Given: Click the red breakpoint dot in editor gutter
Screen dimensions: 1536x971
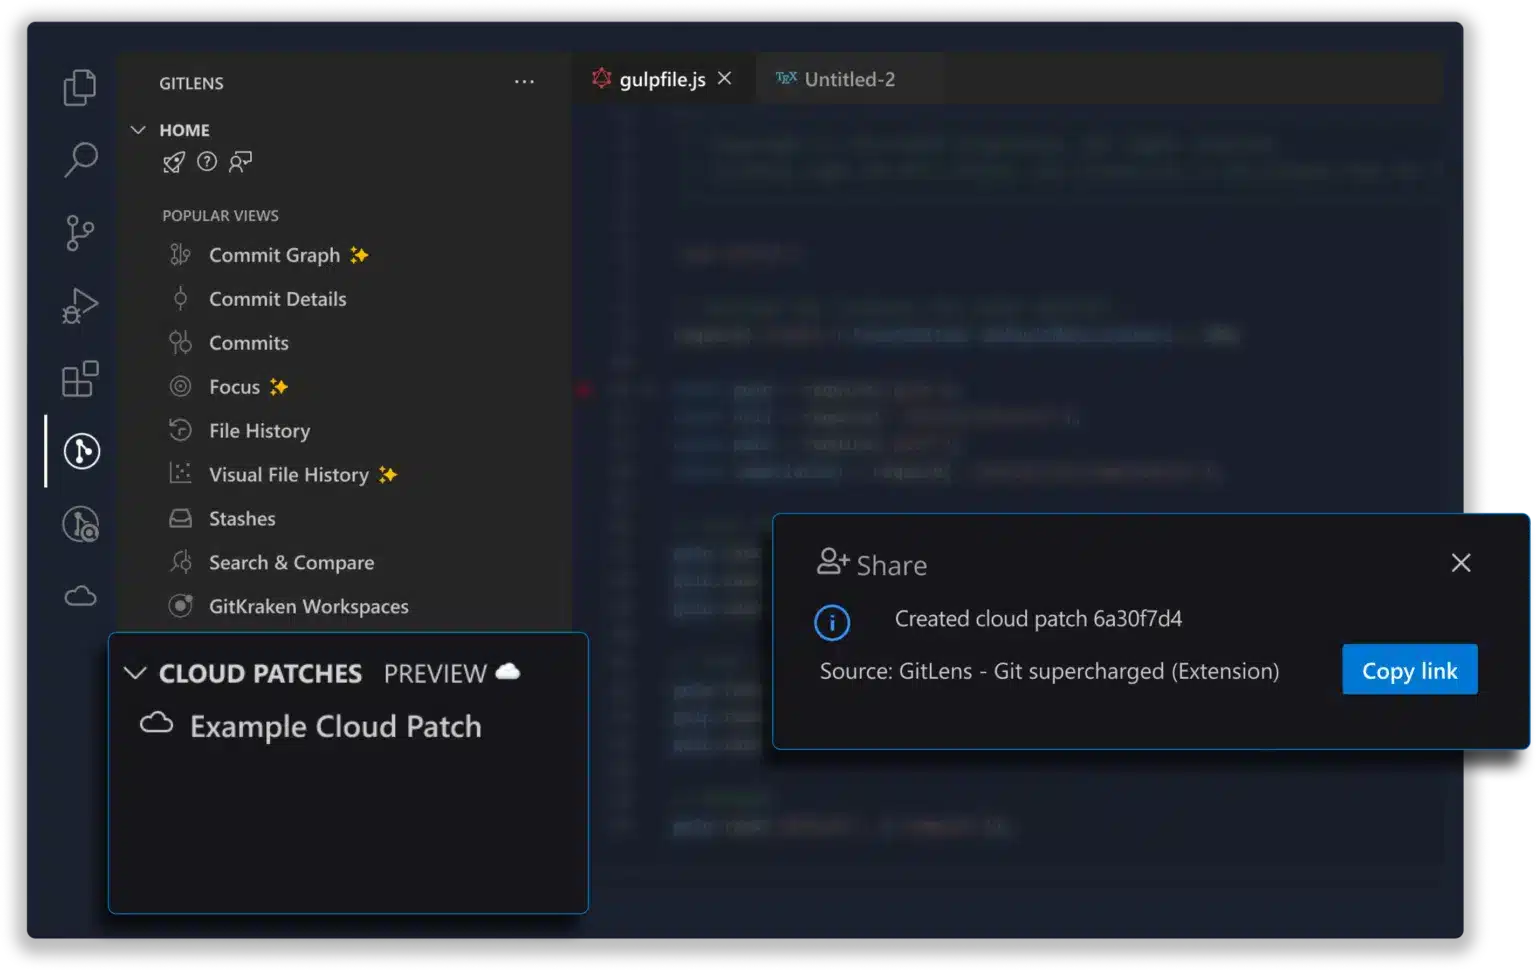Looking at the screenshot, I should [584, 389].
